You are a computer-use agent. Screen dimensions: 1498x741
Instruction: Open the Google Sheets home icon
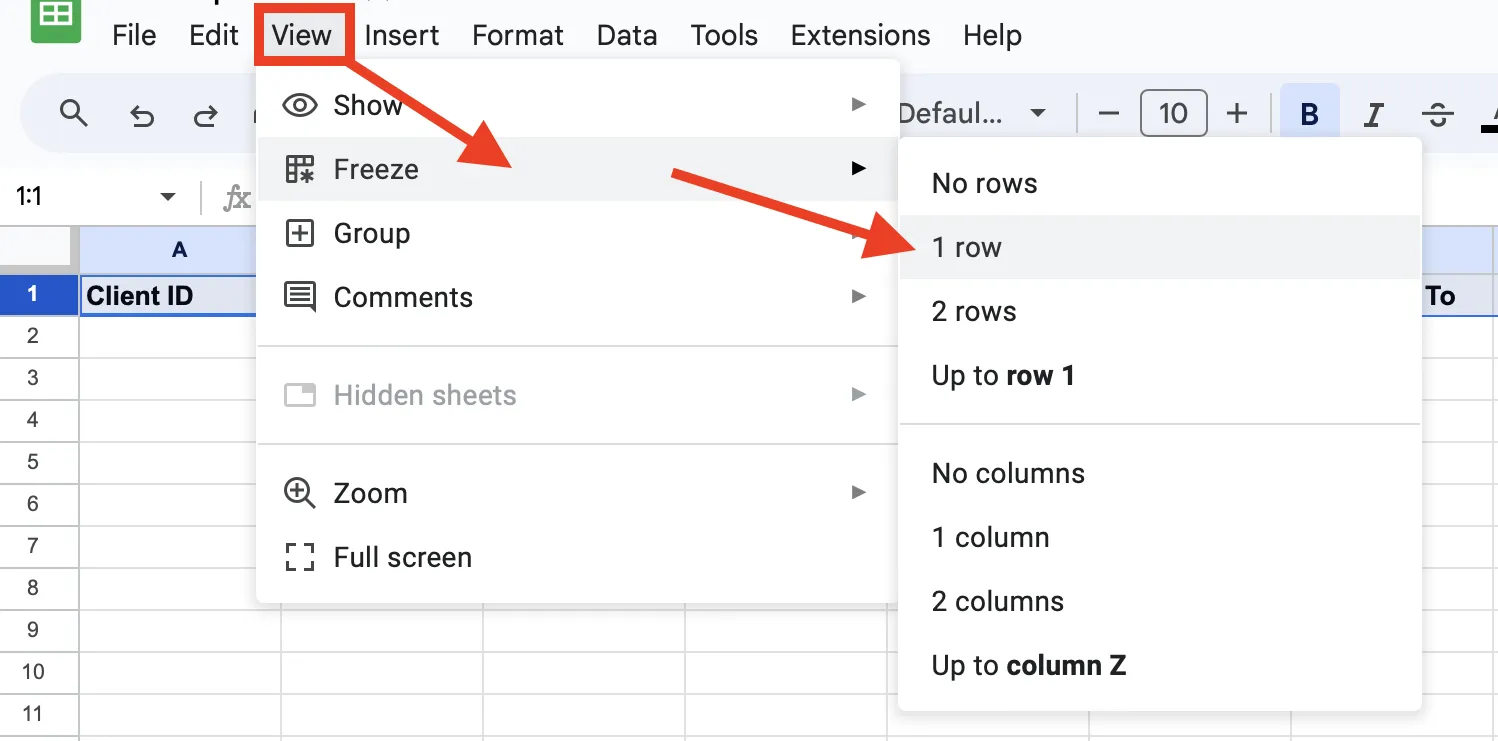(x=56, y=18)
